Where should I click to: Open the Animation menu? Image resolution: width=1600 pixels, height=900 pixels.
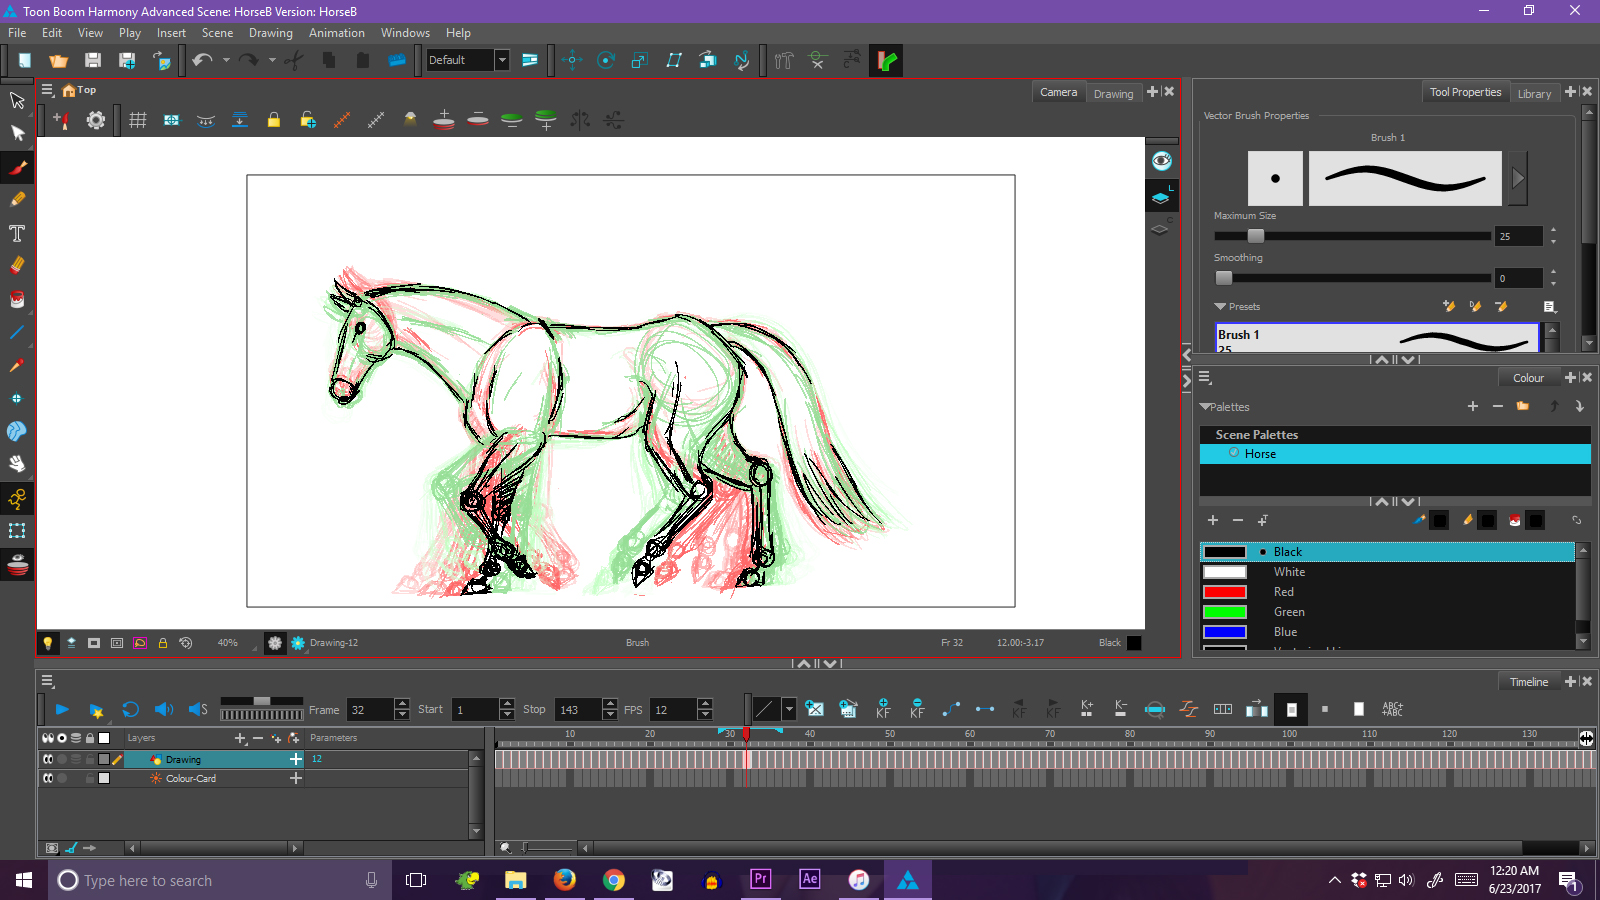(337, 33)
